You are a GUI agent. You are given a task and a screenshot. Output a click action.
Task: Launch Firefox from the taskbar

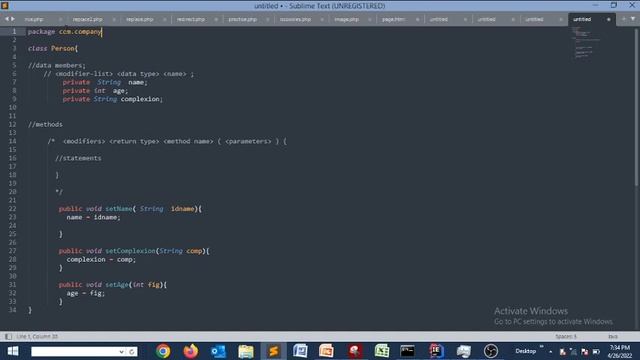(x=191, y=351)
